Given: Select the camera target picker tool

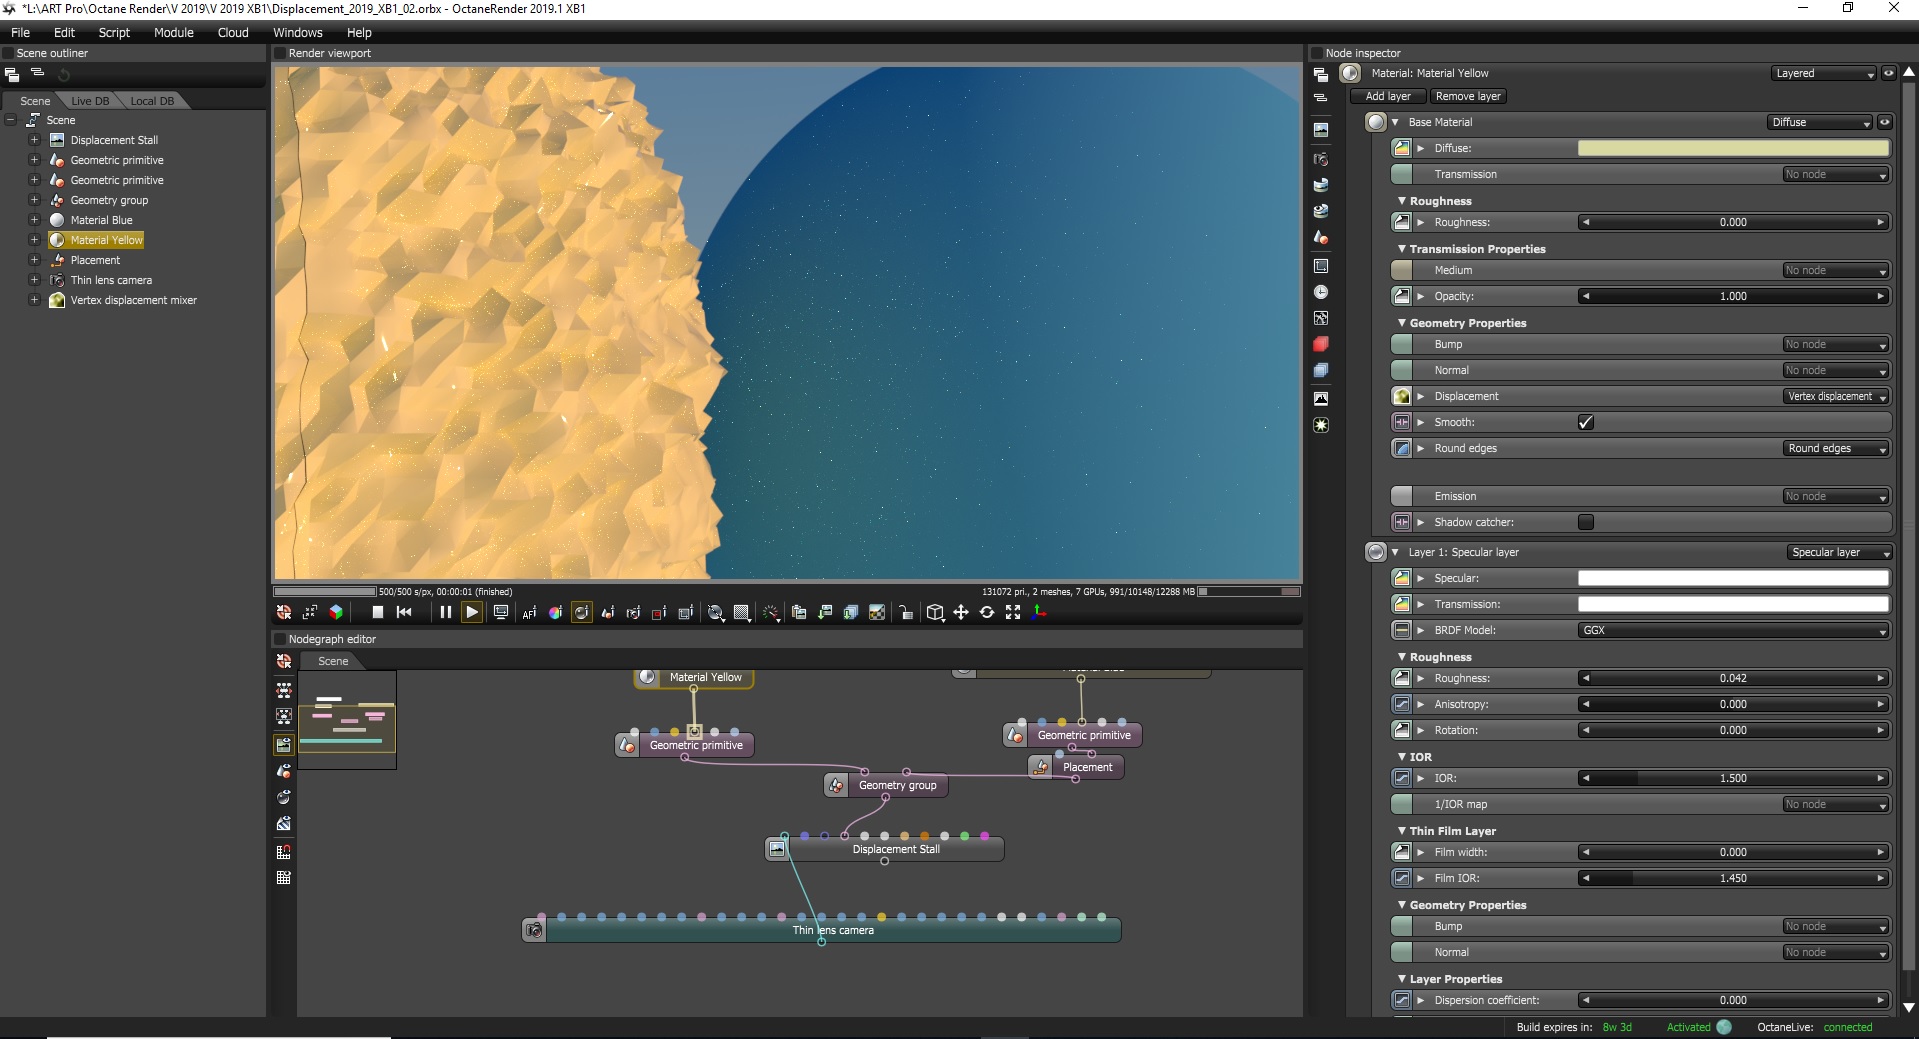Looking at the screenshot, I should 633,612.
